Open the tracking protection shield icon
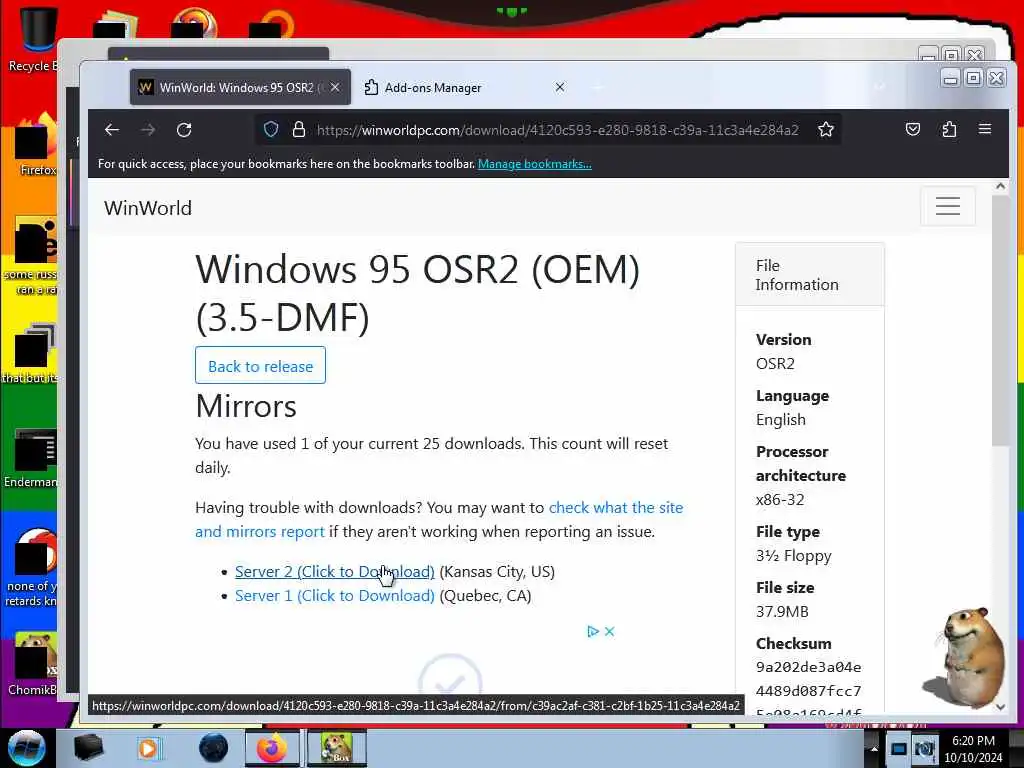Screen dimensions: 1024x768 coord(271,130)
